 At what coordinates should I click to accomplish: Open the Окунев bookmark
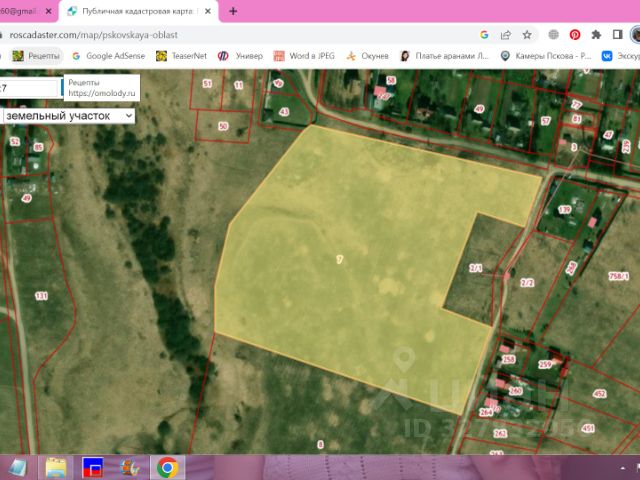coord(367,56)
